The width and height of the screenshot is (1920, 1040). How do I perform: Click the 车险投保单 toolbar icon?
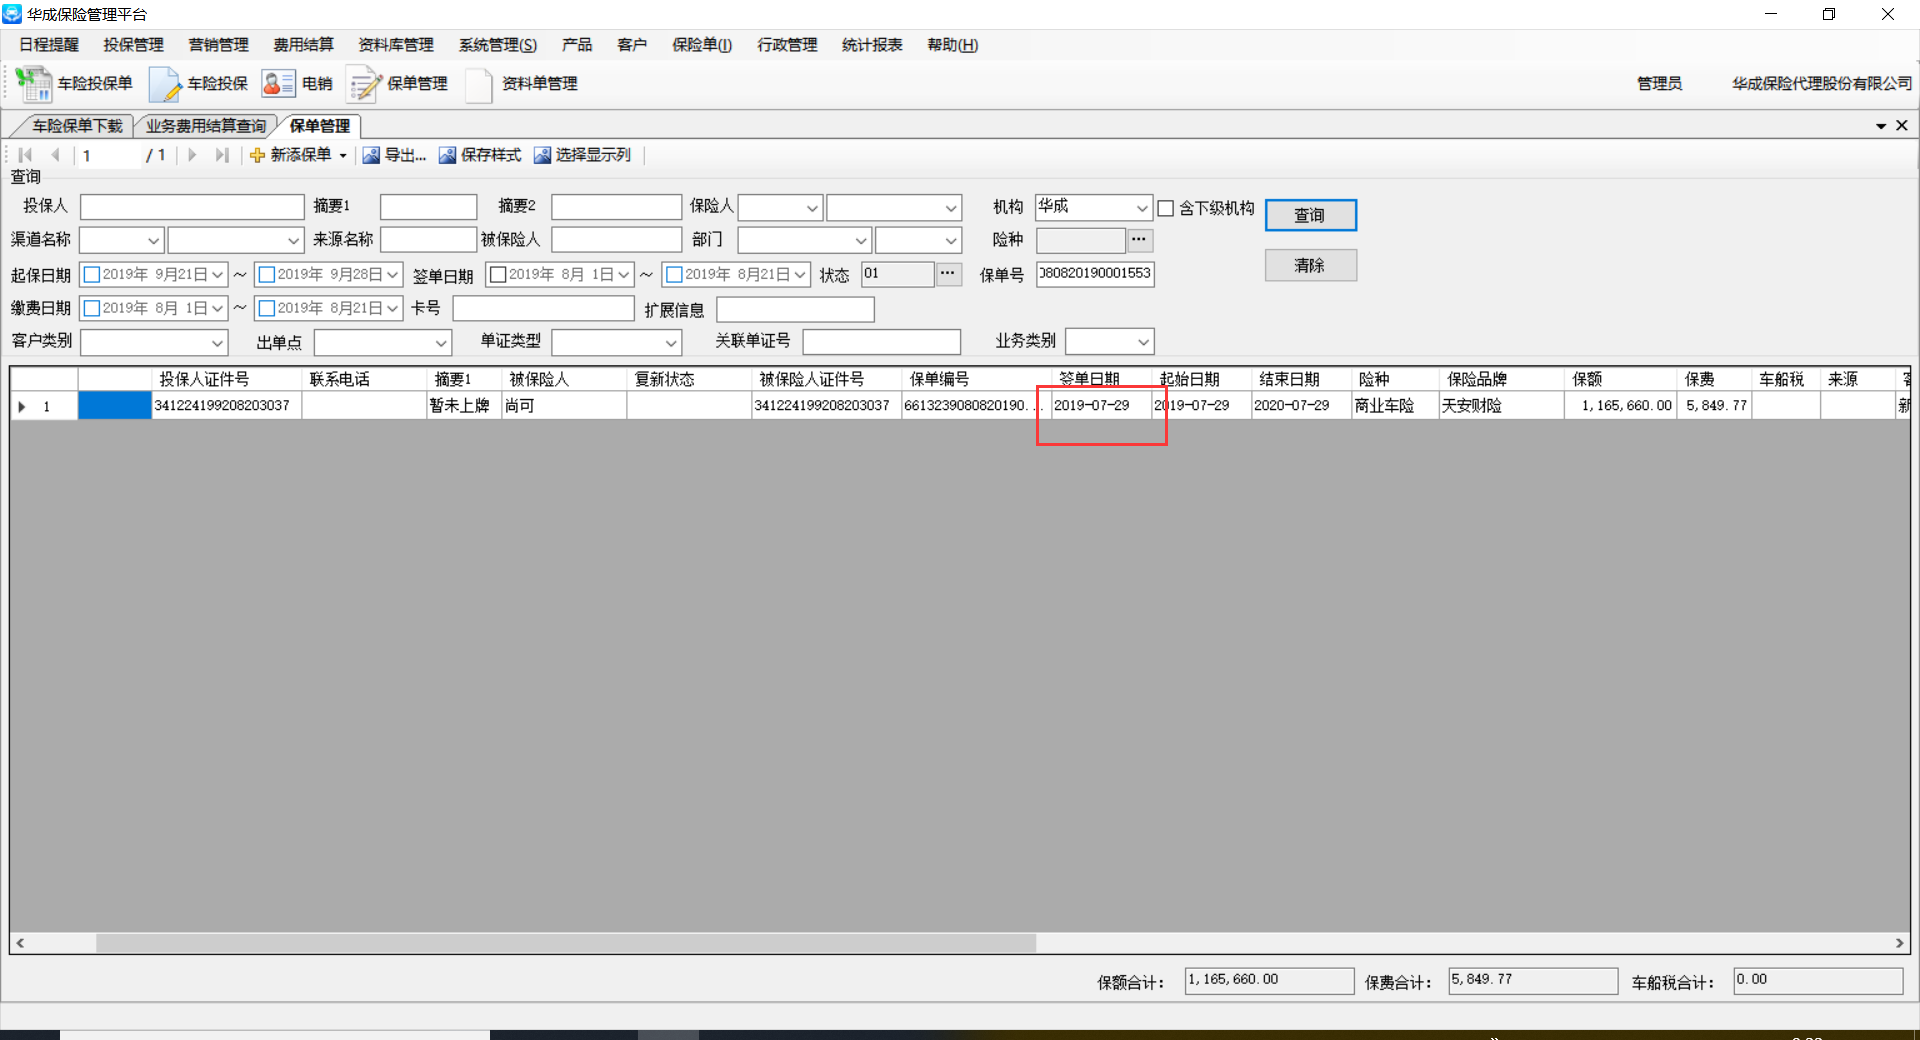34,84
